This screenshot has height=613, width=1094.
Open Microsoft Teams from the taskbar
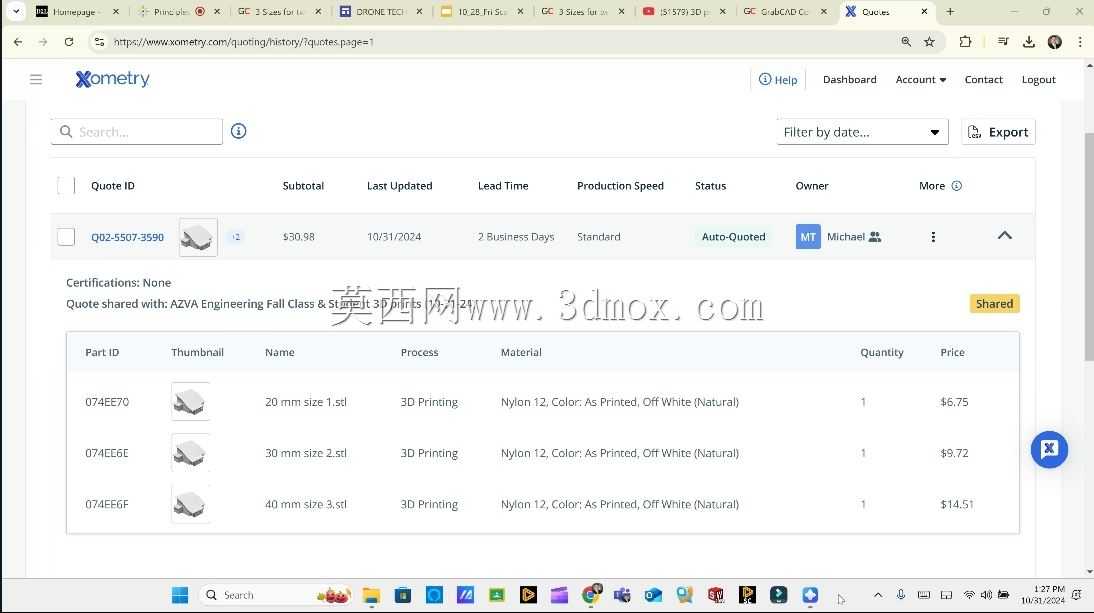pyautogui.click(x=622, y=595)
